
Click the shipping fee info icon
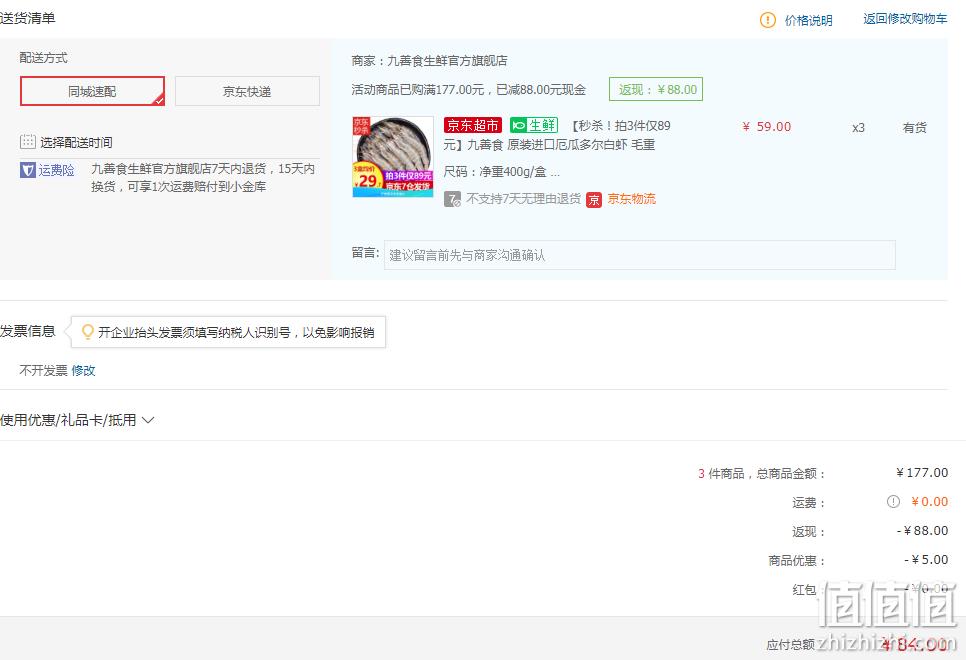(x=893, y=502)
